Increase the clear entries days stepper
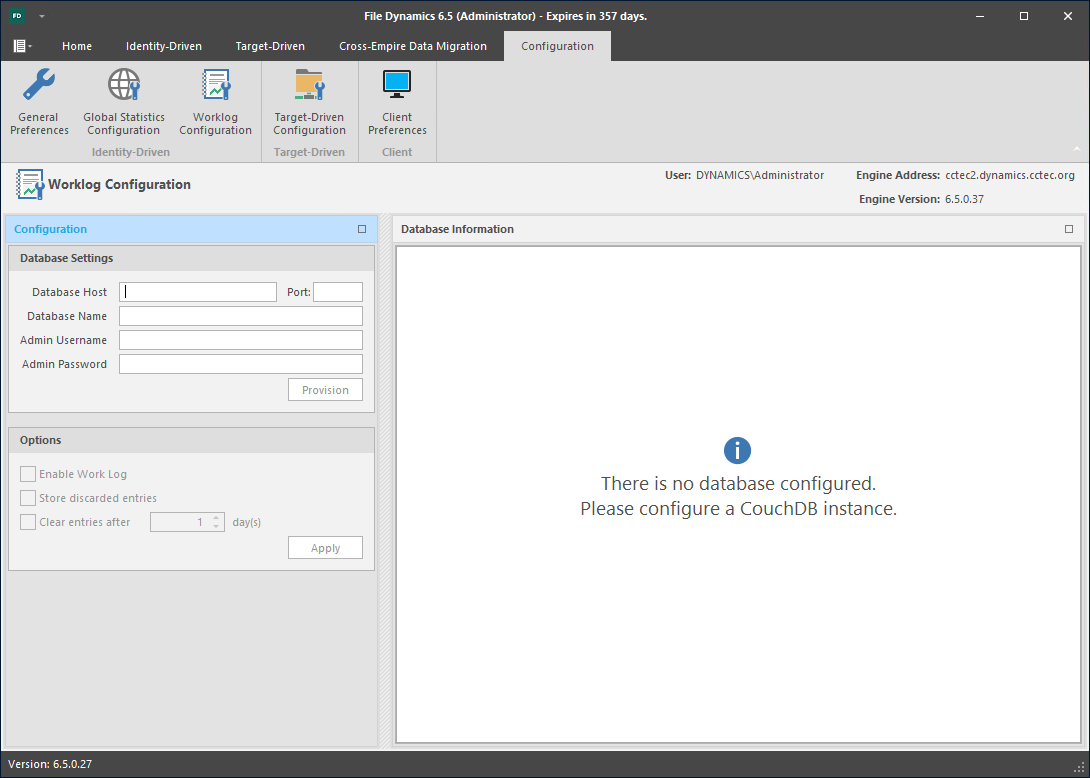1090x778 pixels. (x=216, y=518)
